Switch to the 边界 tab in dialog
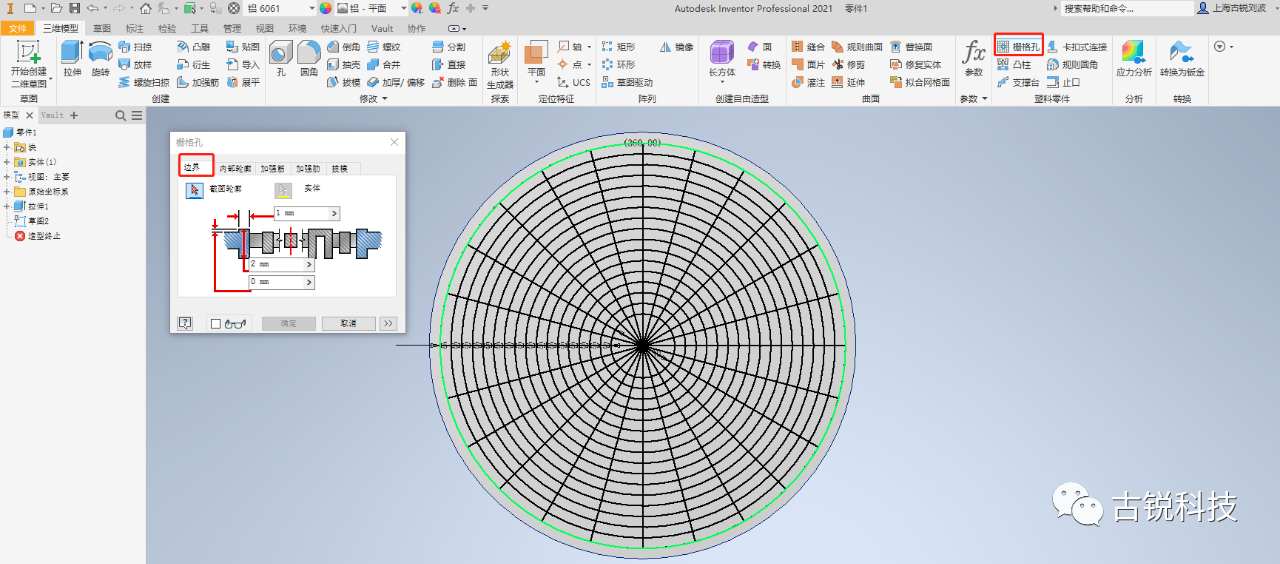This screenshot has height=564, width=1280. coord(192,167)
